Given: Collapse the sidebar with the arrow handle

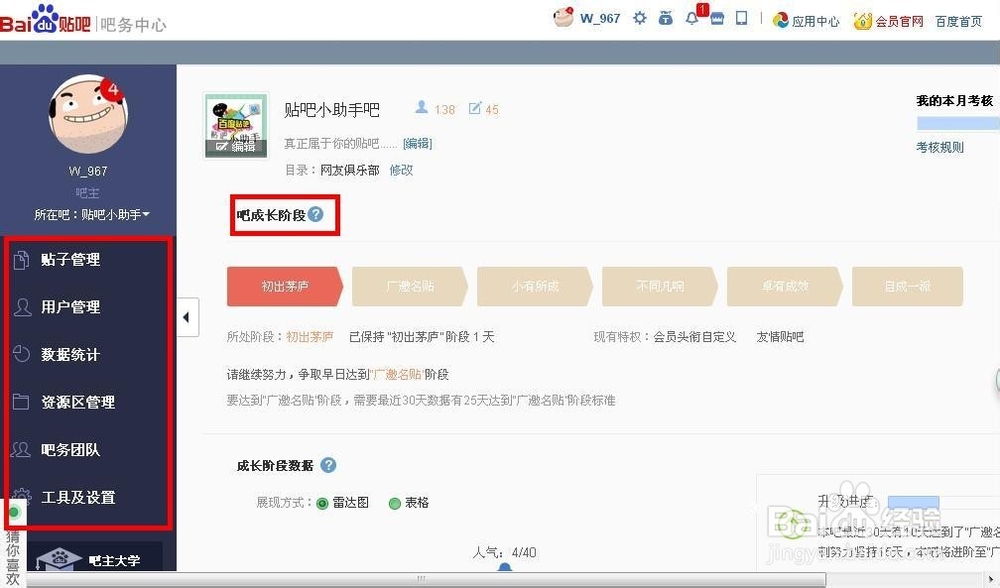Looking at the screenshot, I should 186,317.
